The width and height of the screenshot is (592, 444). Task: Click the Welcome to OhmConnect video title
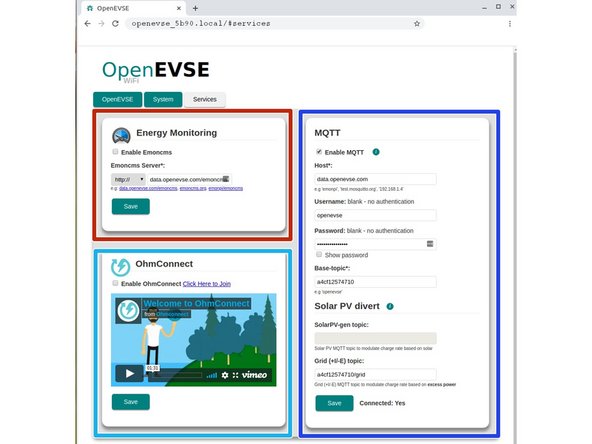(x=196, y=303)
